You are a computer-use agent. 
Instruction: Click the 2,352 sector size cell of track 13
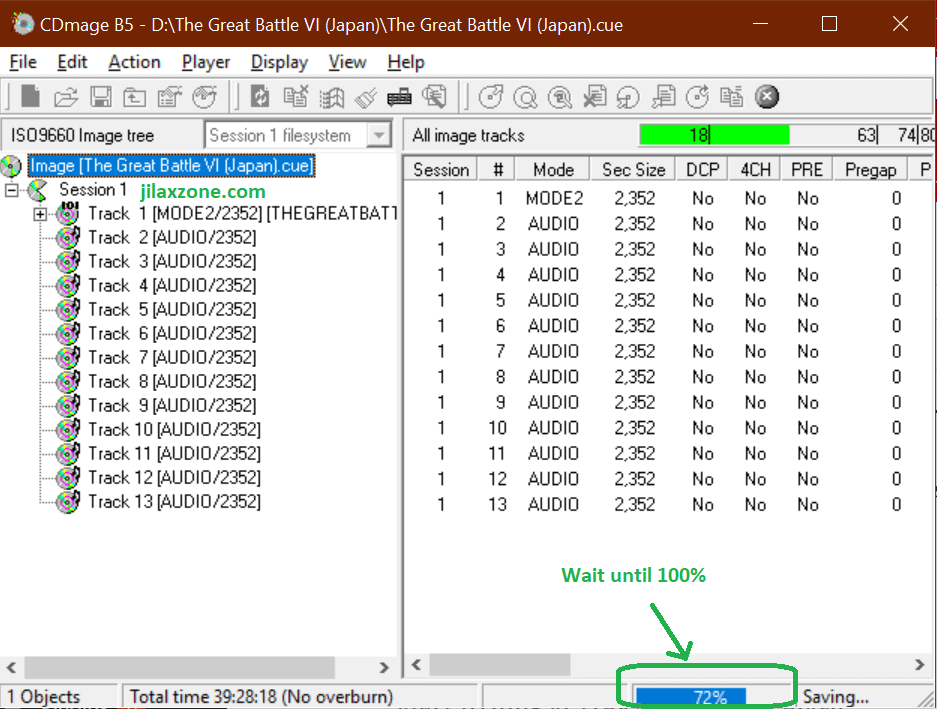pyautogui.click(x=635, y=504)
